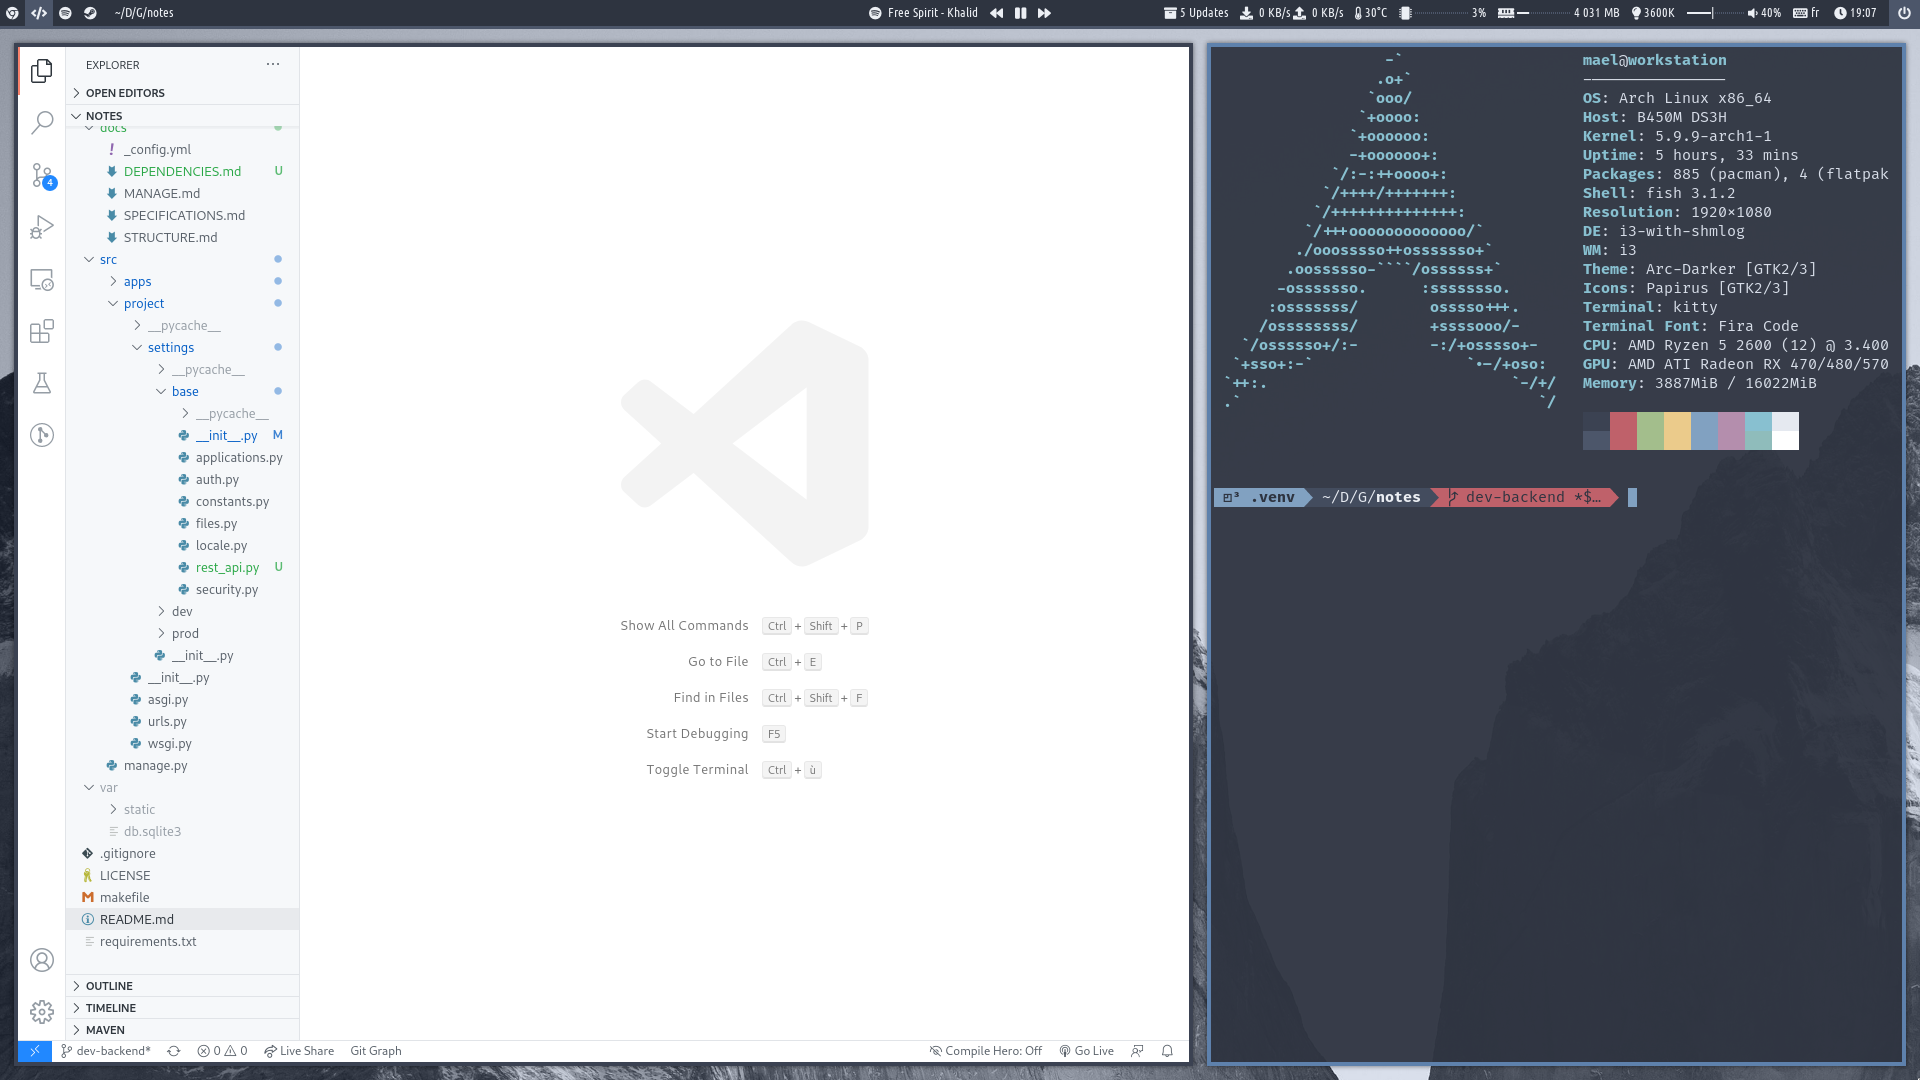The image size is (1920, 1080).
Task: Open the Testing flask icon
Action: [x=42, y=383]
